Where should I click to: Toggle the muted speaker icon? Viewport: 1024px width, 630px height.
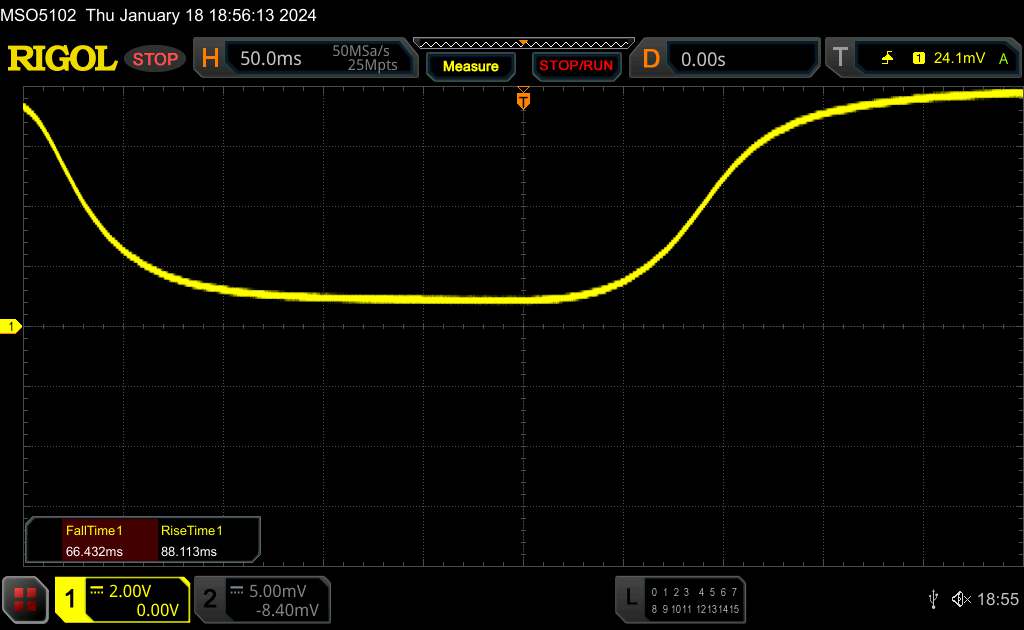[x=960, y=599]
